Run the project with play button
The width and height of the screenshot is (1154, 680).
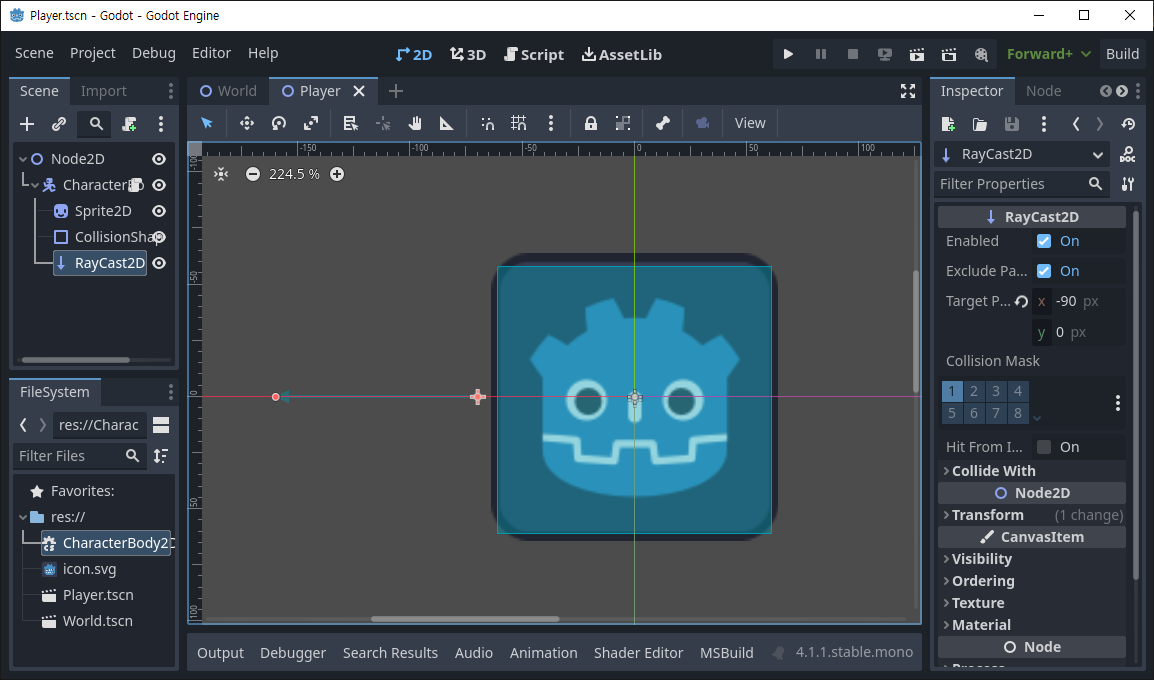click(x=788, y=54)
